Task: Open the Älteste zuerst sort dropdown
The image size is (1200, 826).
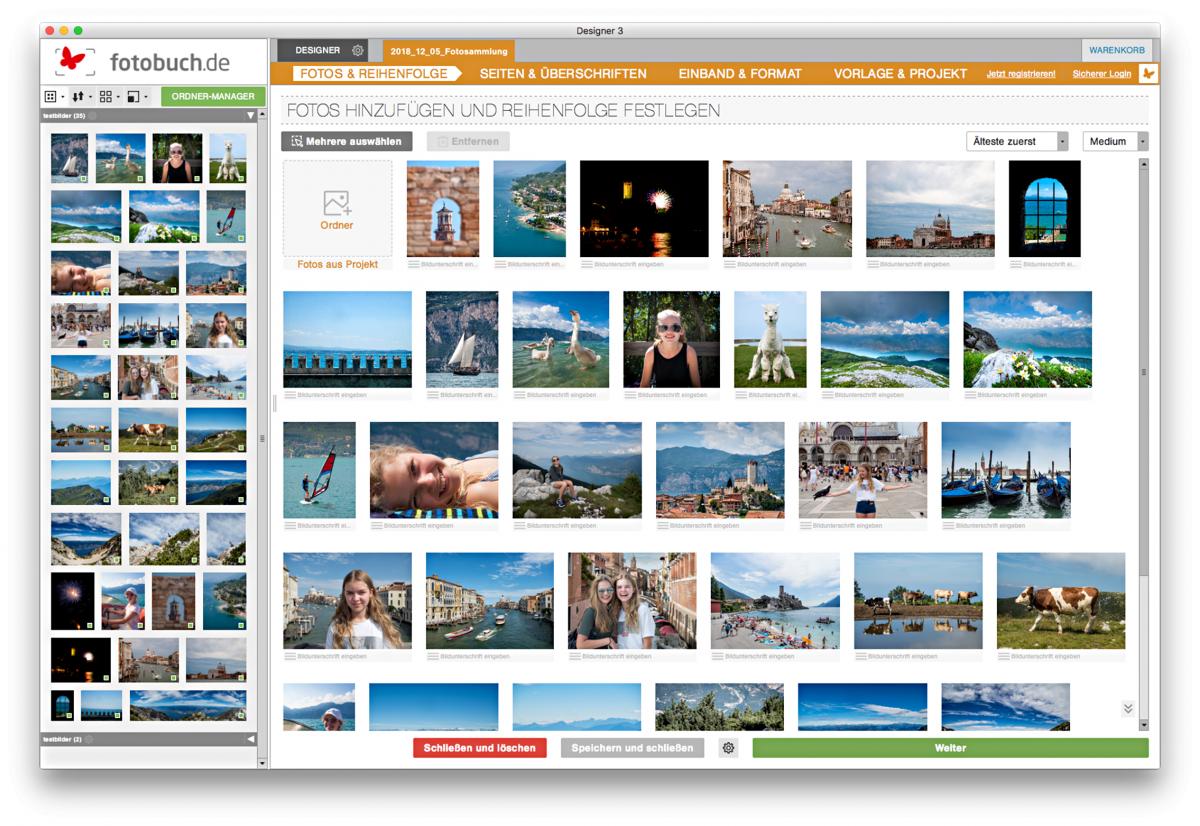Action: tap(1017, 142)
